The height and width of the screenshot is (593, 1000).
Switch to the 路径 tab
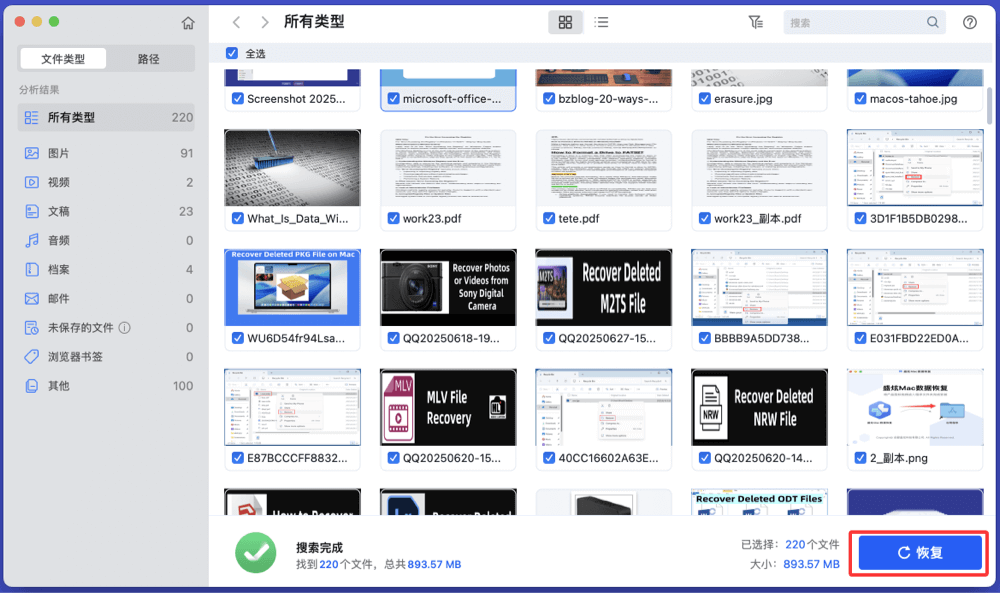coord(149,59)
